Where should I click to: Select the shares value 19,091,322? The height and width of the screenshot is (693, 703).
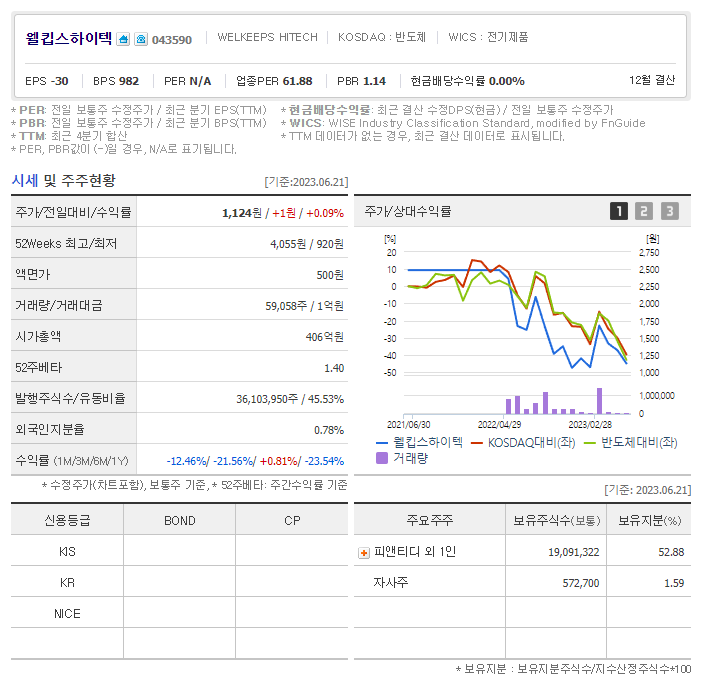(x=573, y=553)
